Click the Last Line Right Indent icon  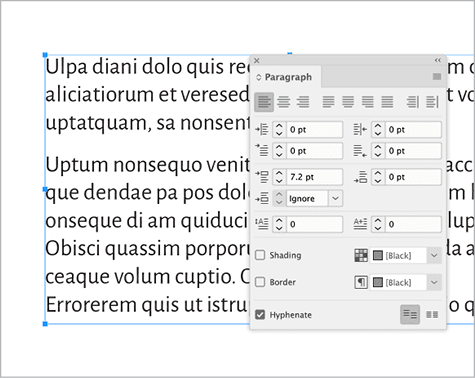pyautogui.click(x=360, y=150)
